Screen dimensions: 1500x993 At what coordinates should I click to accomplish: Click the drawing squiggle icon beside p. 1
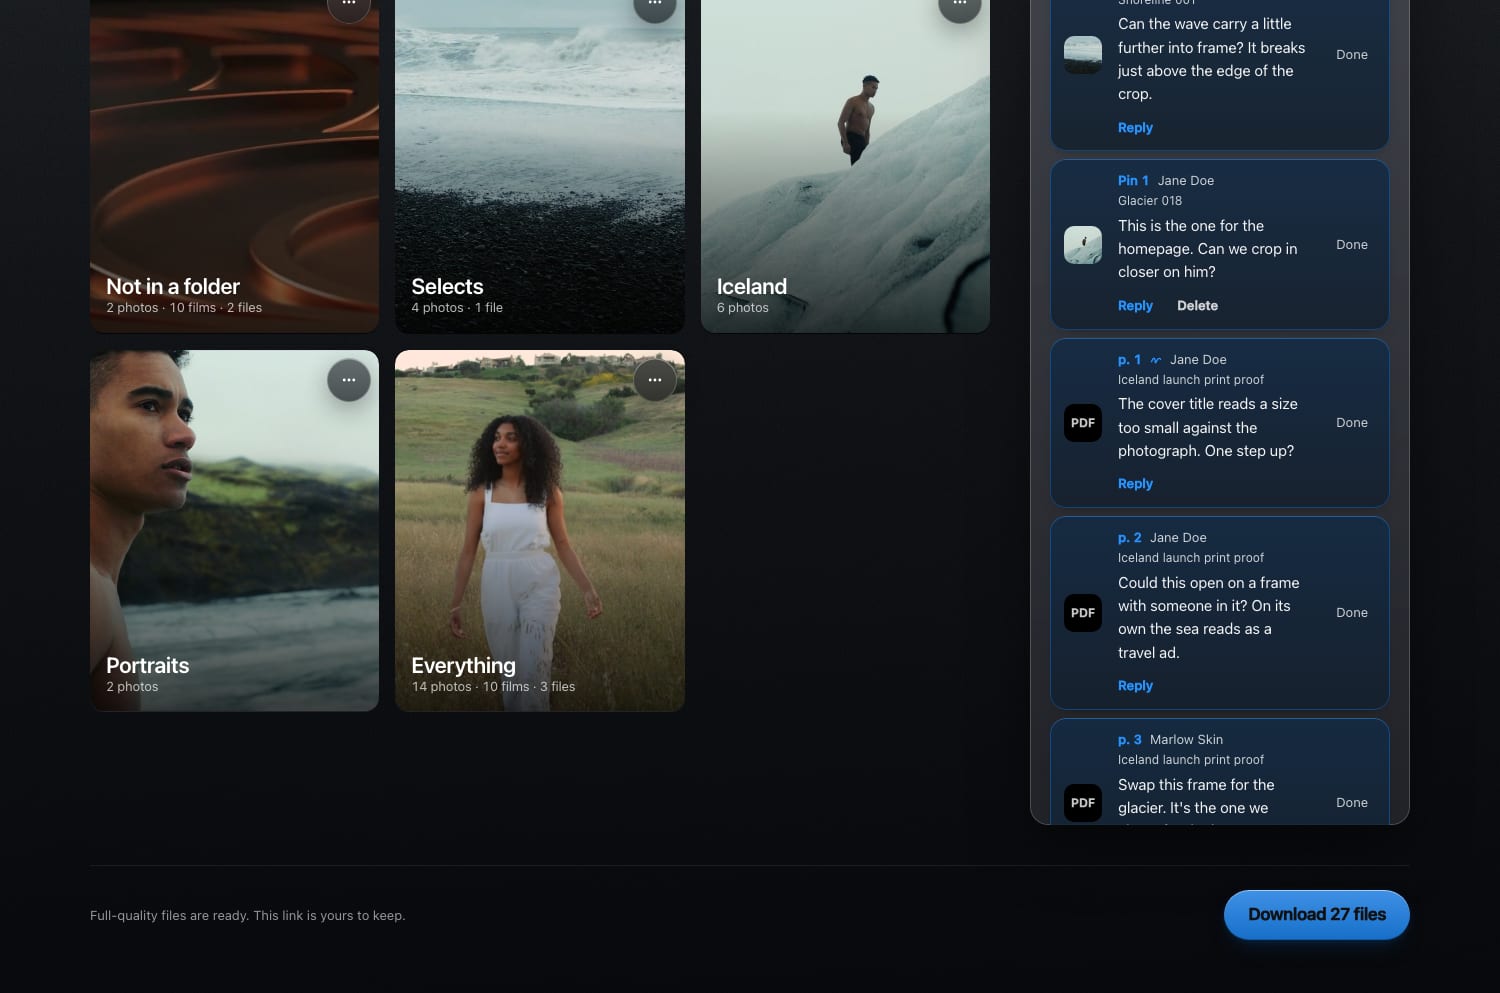(x=1156, y=360)
